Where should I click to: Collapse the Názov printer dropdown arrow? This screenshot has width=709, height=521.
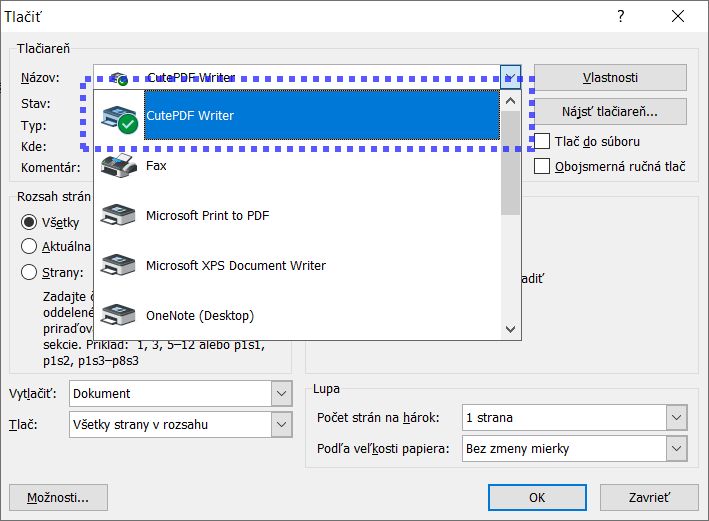coord(510,77)
